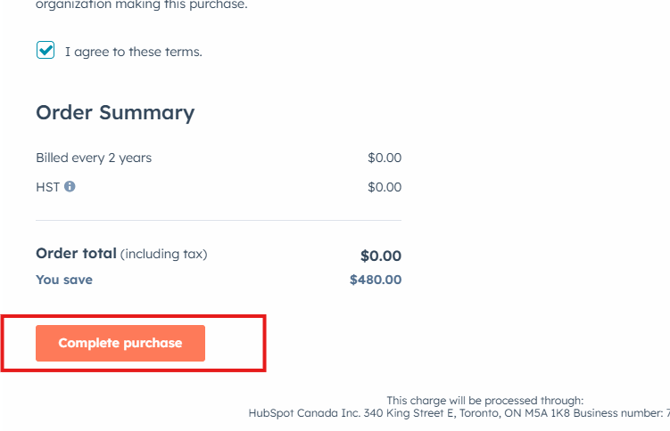Image resolution: width=670 pixels, height=431 pixels.
Task: Uncheck the agree to terms checkbox
Action: coord(45,50)
